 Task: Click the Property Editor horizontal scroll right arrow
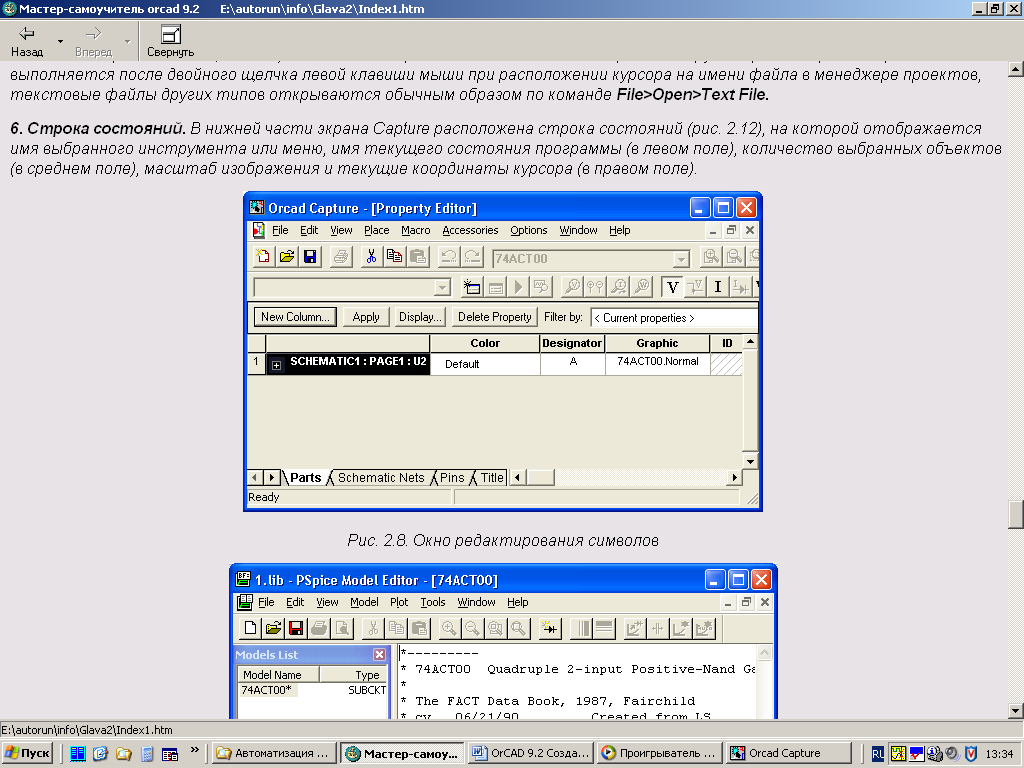coord(735,477)
